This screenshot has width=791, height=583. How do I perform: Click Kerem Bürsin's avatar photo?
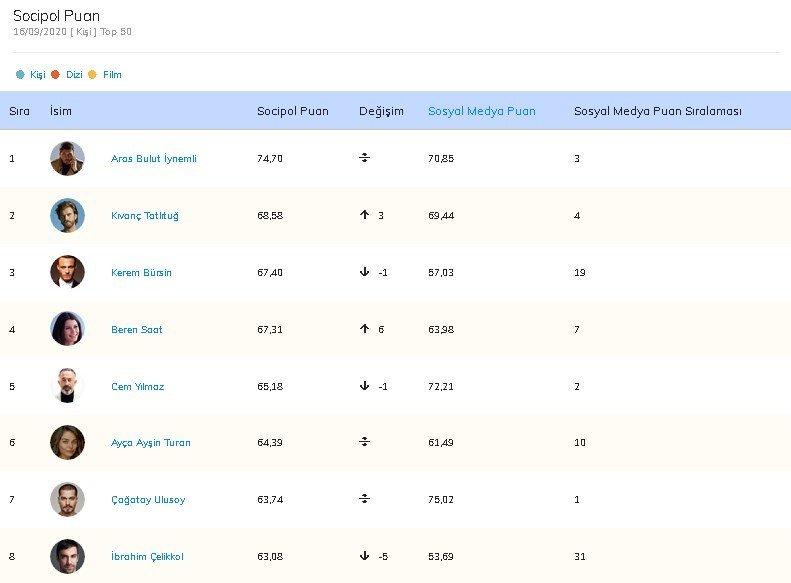[67, 272]
